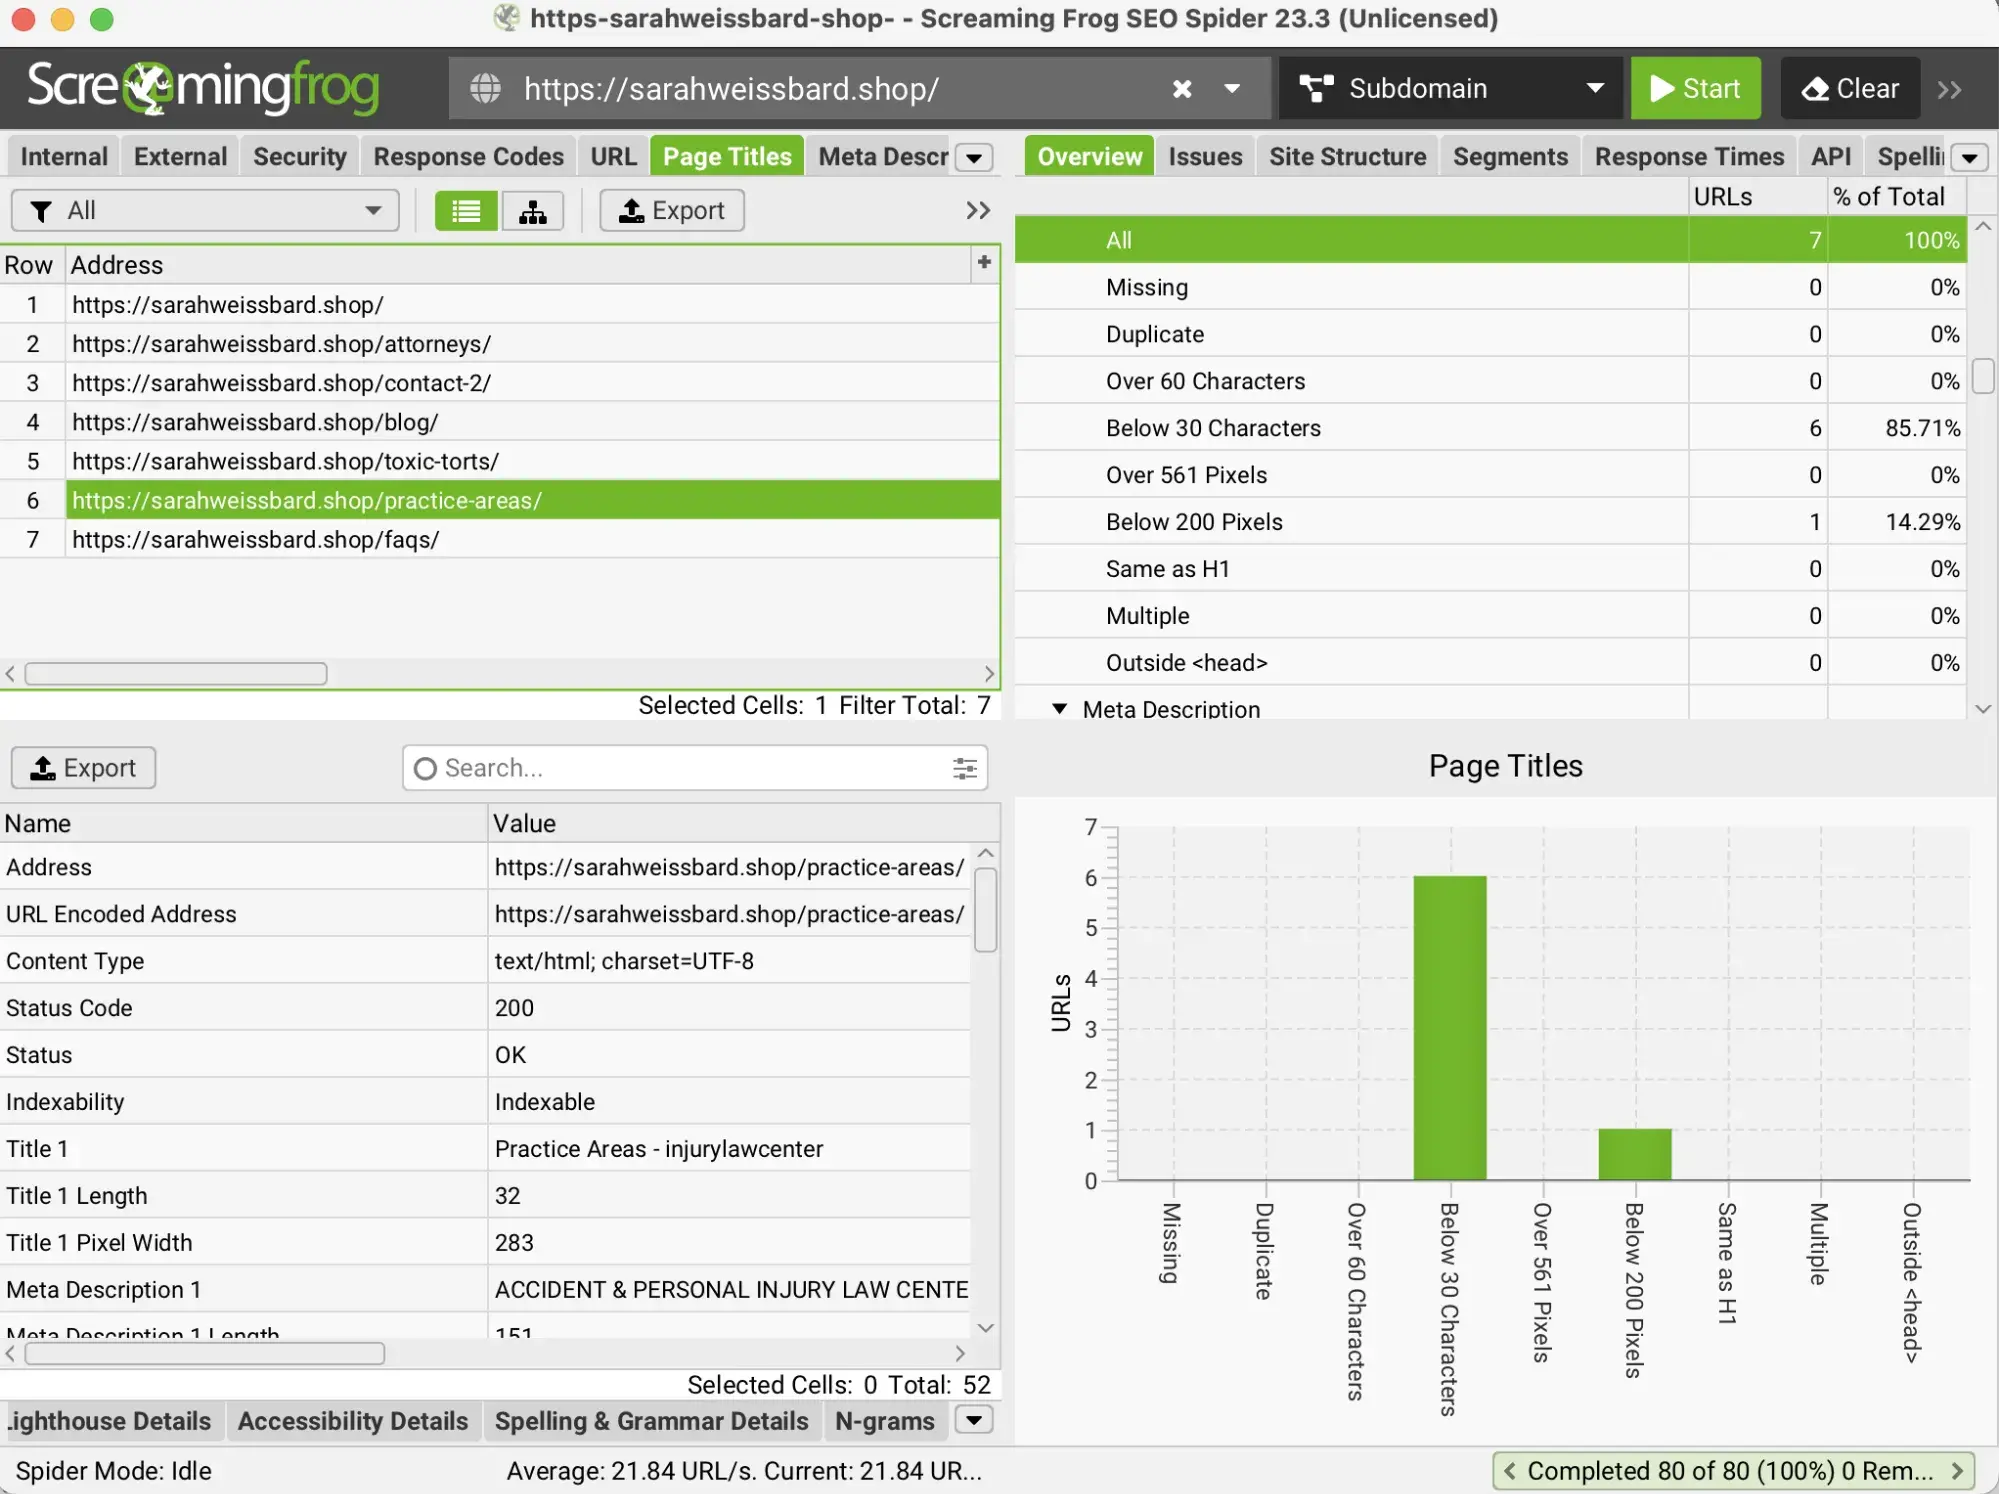Select the Same as H1 row
The image size is (1999, 1495).
(x=1490, y=570)
